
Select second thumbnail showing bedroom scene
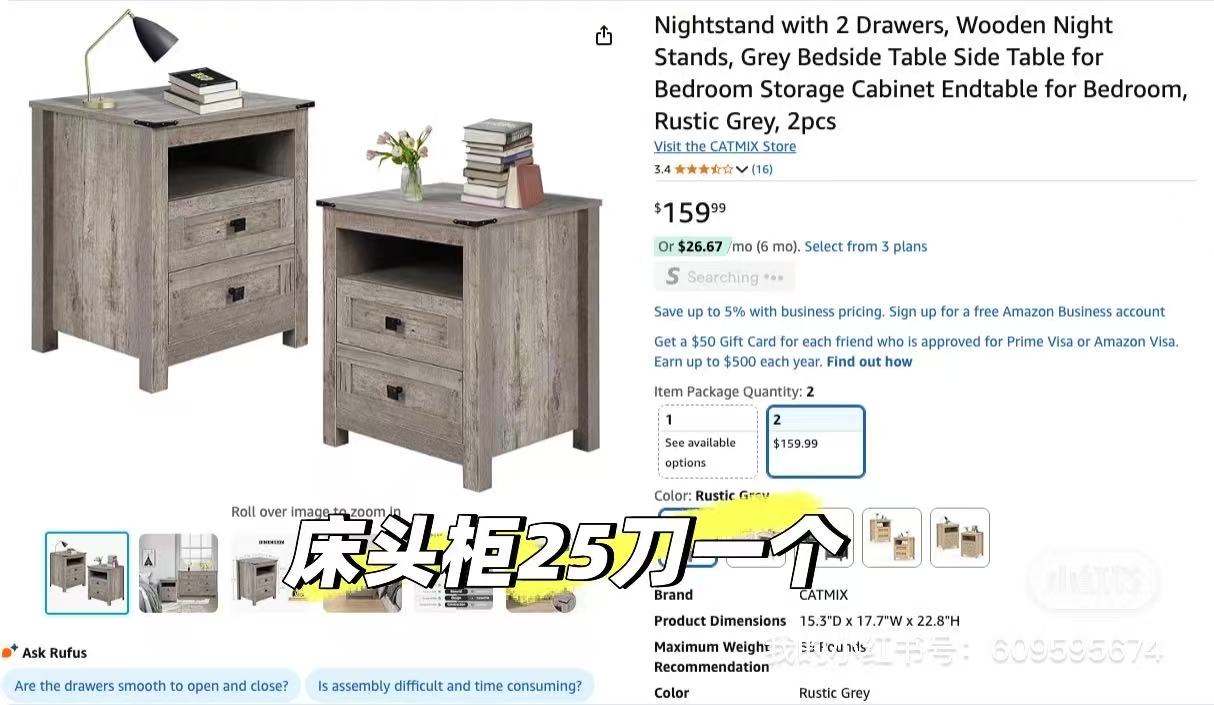pos(178,573)
